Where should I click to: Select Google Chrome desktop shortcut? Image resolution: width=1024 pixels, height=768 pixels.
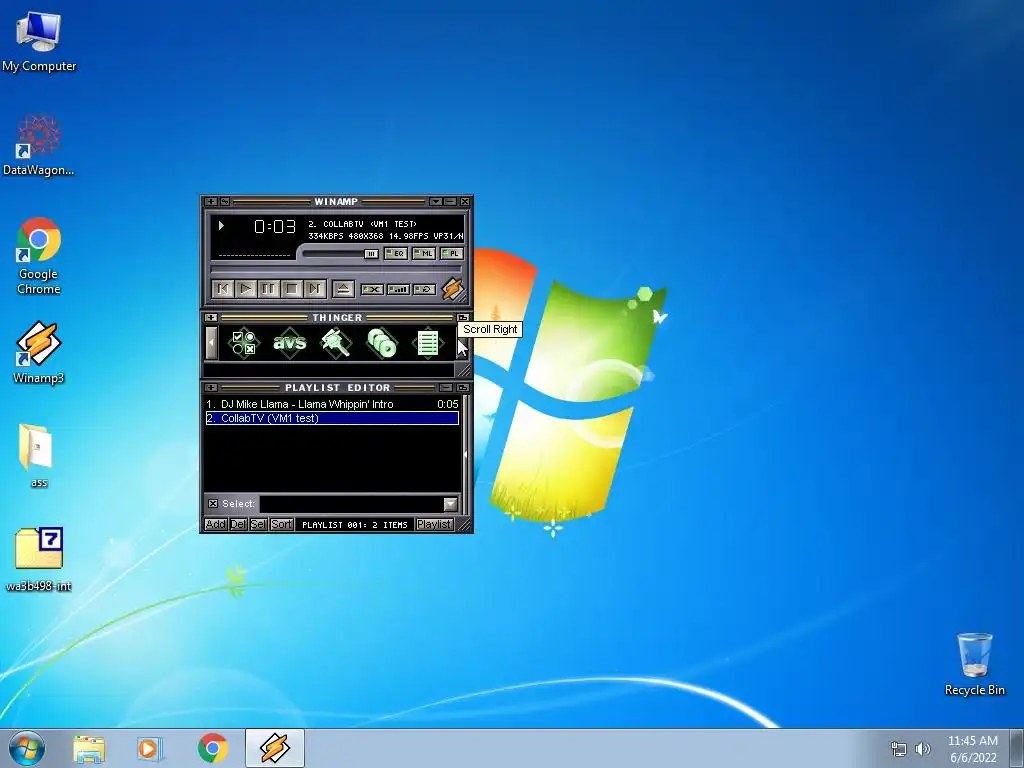pyautogui.click(x=39, y=255)
